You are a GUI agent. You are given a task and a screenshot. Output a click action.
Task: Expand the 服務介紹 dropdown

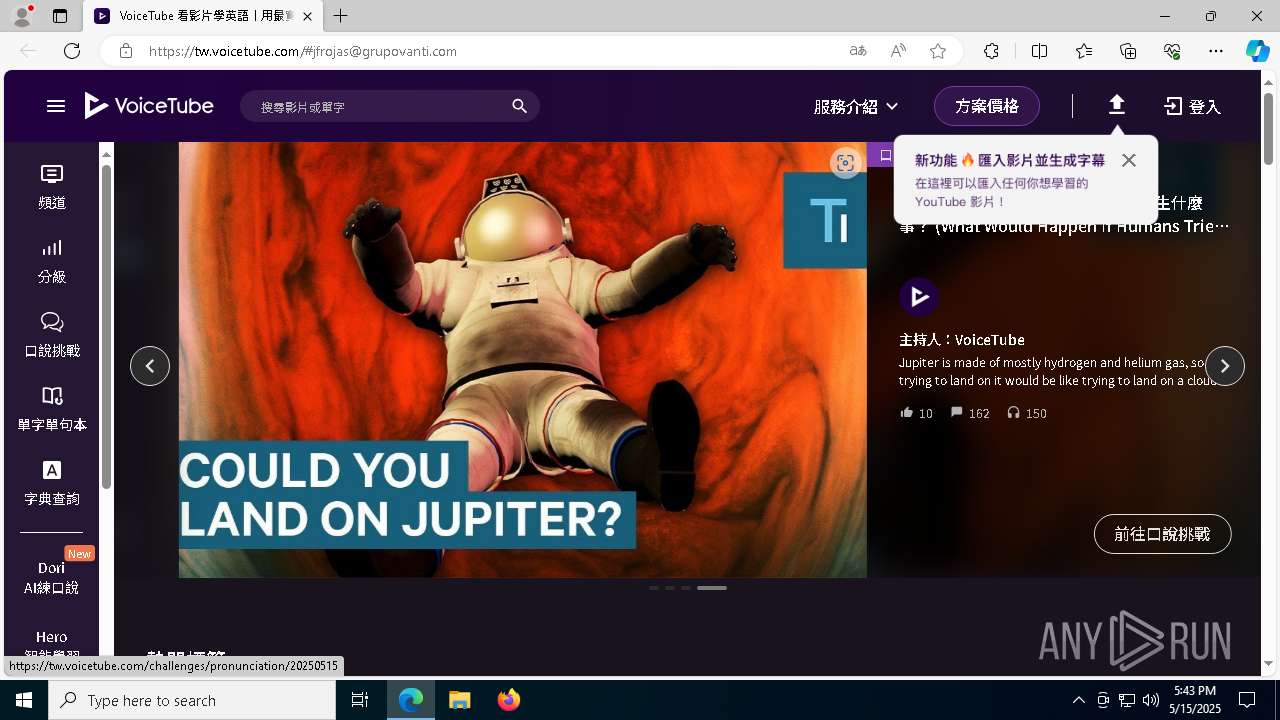[856, 106]
